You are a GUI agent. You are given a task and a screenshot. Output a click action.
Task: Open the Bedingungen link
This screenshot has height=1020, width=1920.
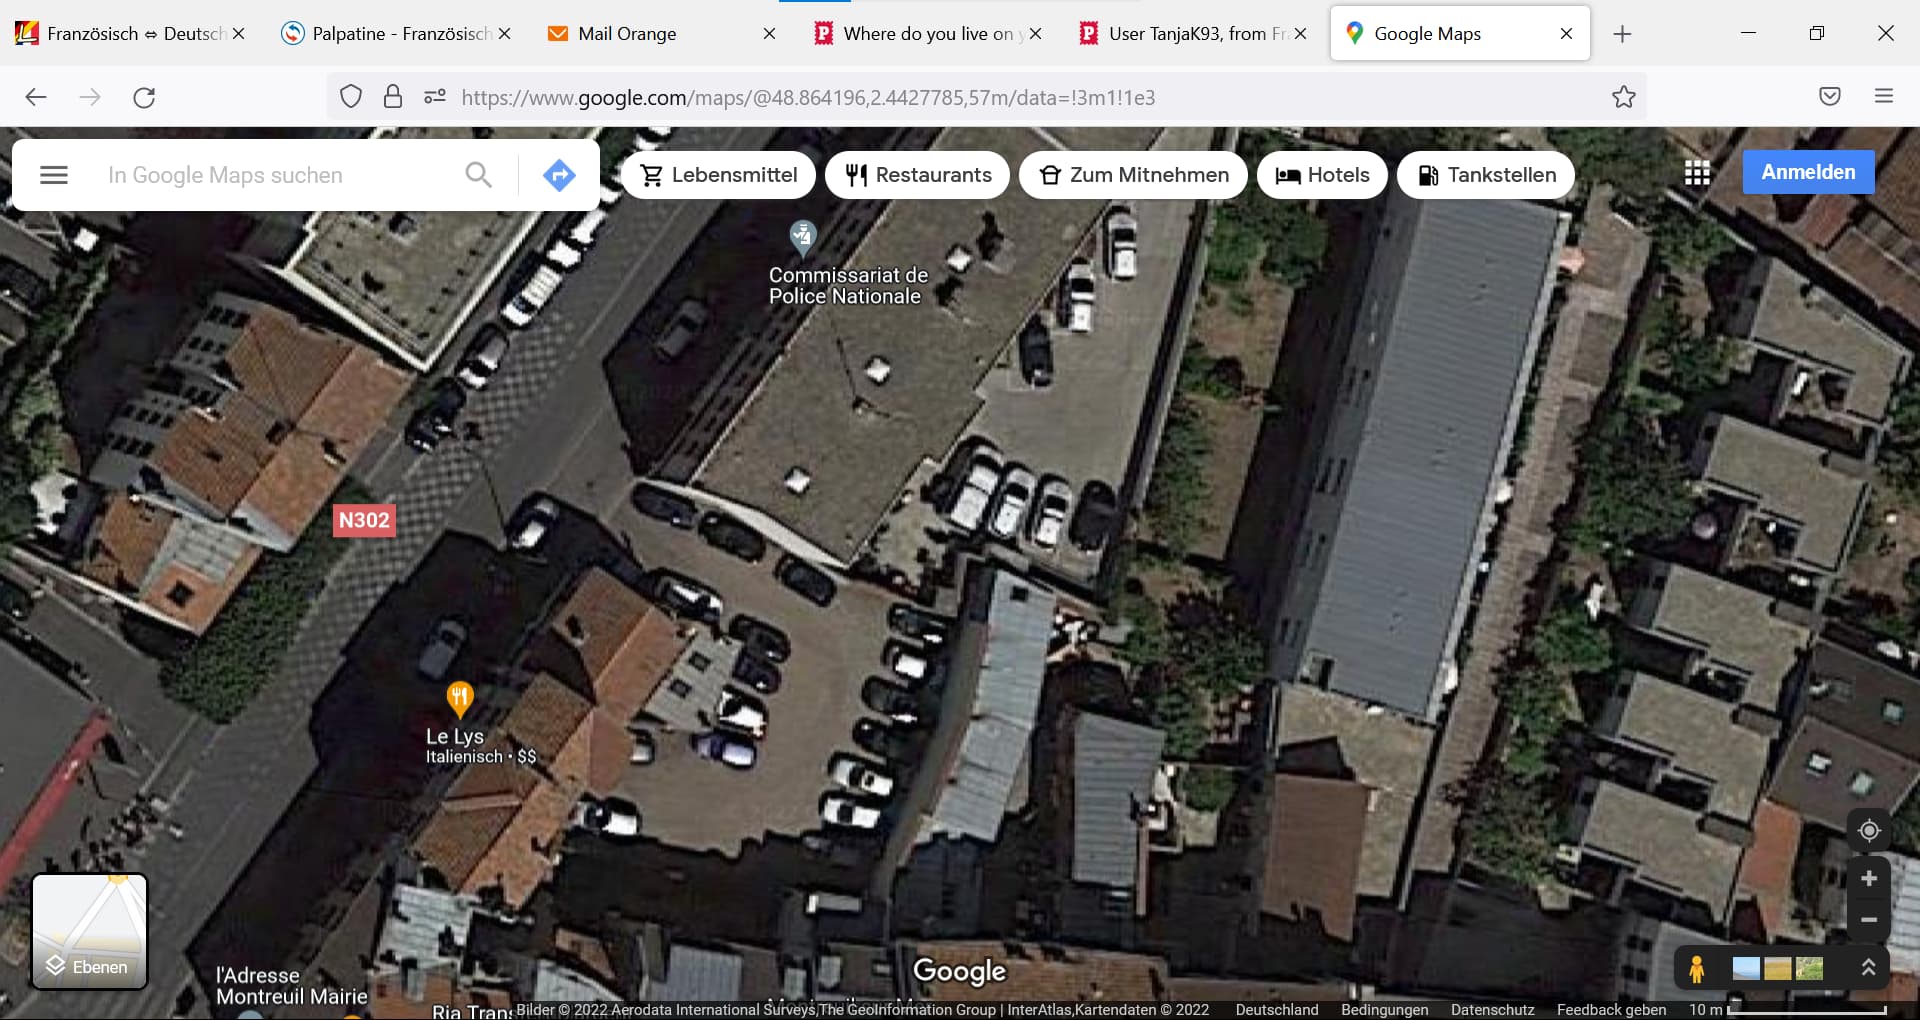coord(1385,1009)
